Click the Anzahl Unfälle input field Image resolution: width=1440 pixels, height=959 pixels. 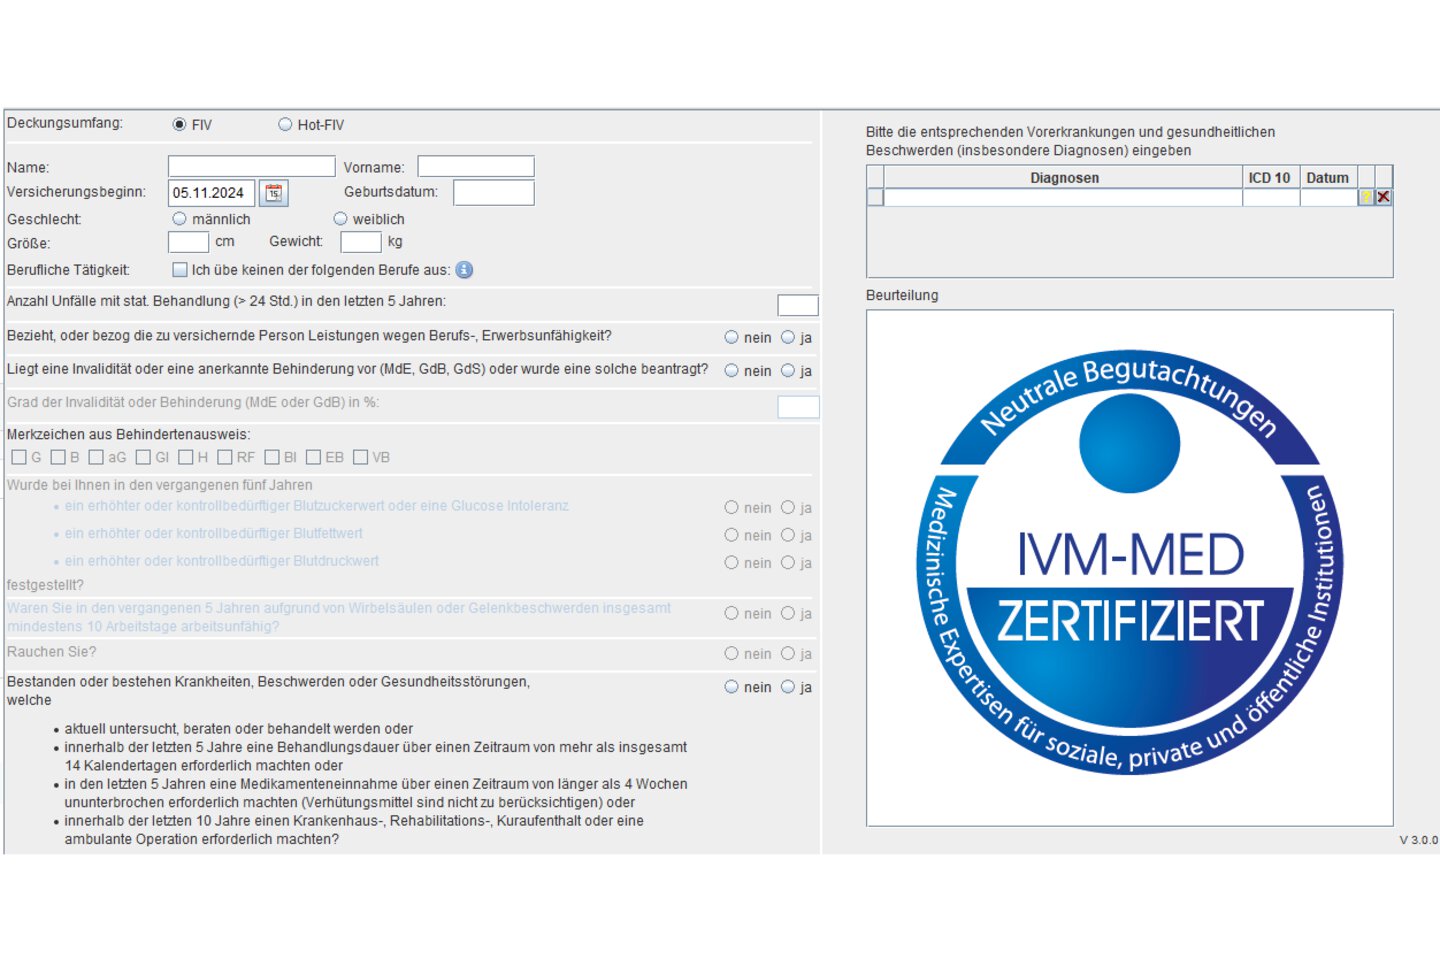click(x=798, y=305)
